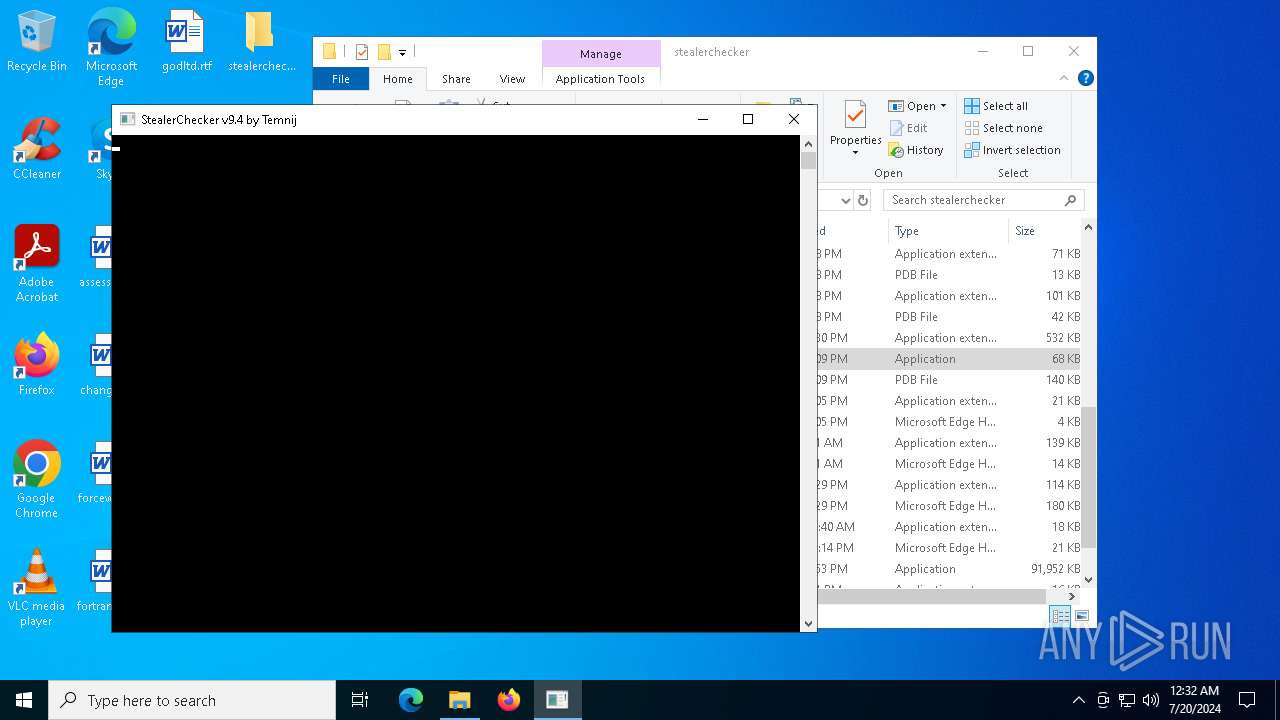This screenshot has height=720, width=1280.
Task: Click Invert selection in the Explorer ribbon
Action: (x=1012, y=150)
